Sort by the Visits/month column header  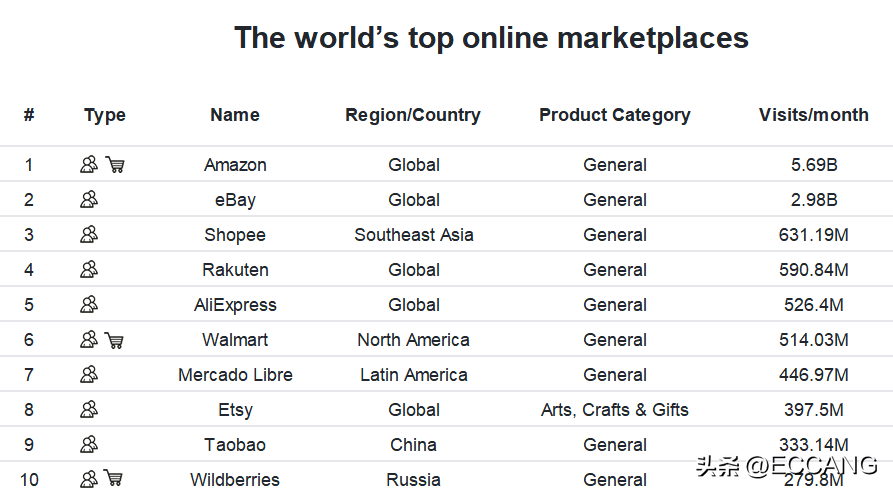813,115
